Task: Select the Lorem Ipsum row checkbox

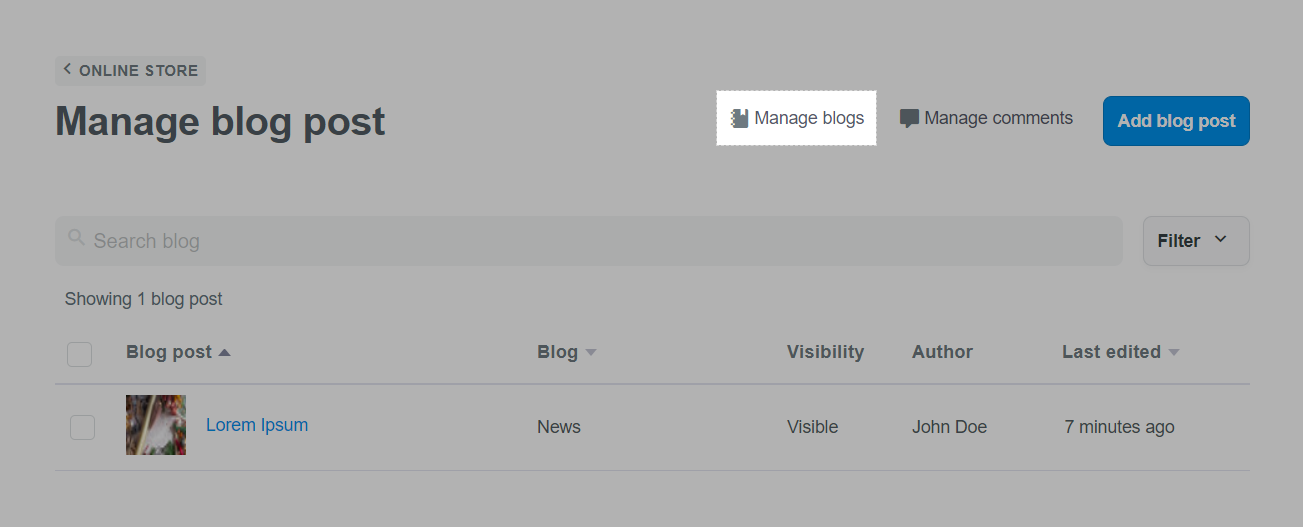Action: (82, 427)
